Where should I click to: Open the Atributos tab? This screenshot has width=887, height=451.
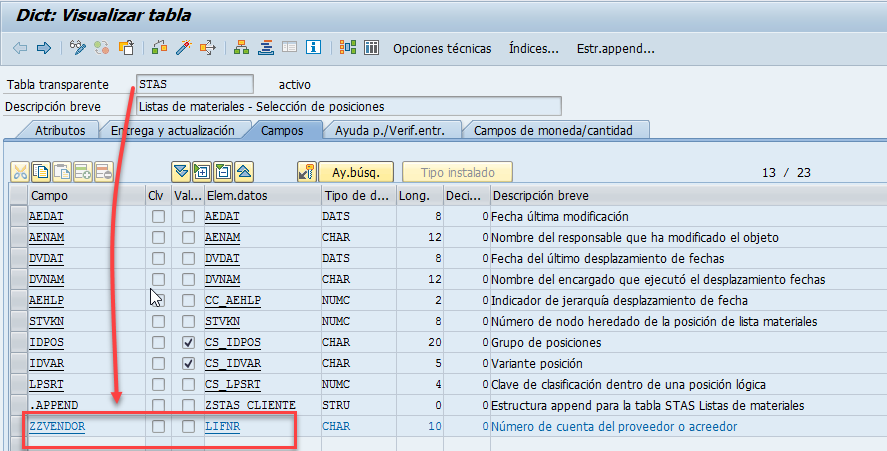[60, 130]
